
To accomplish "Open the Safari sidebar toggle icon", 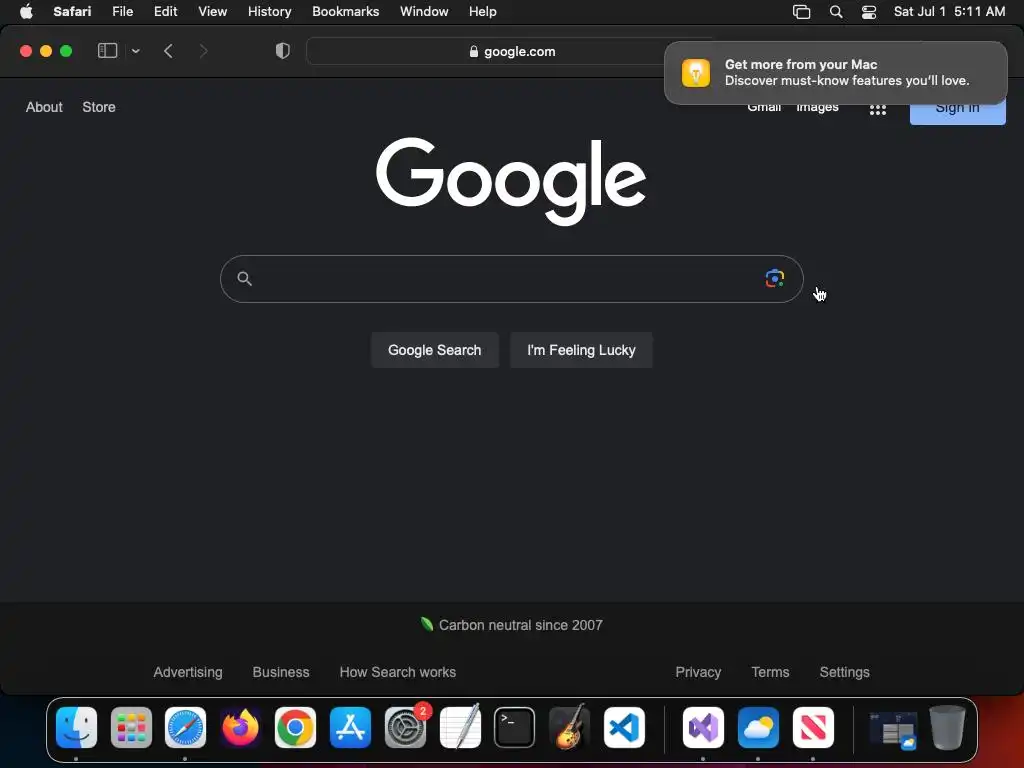I will (107, 51).
